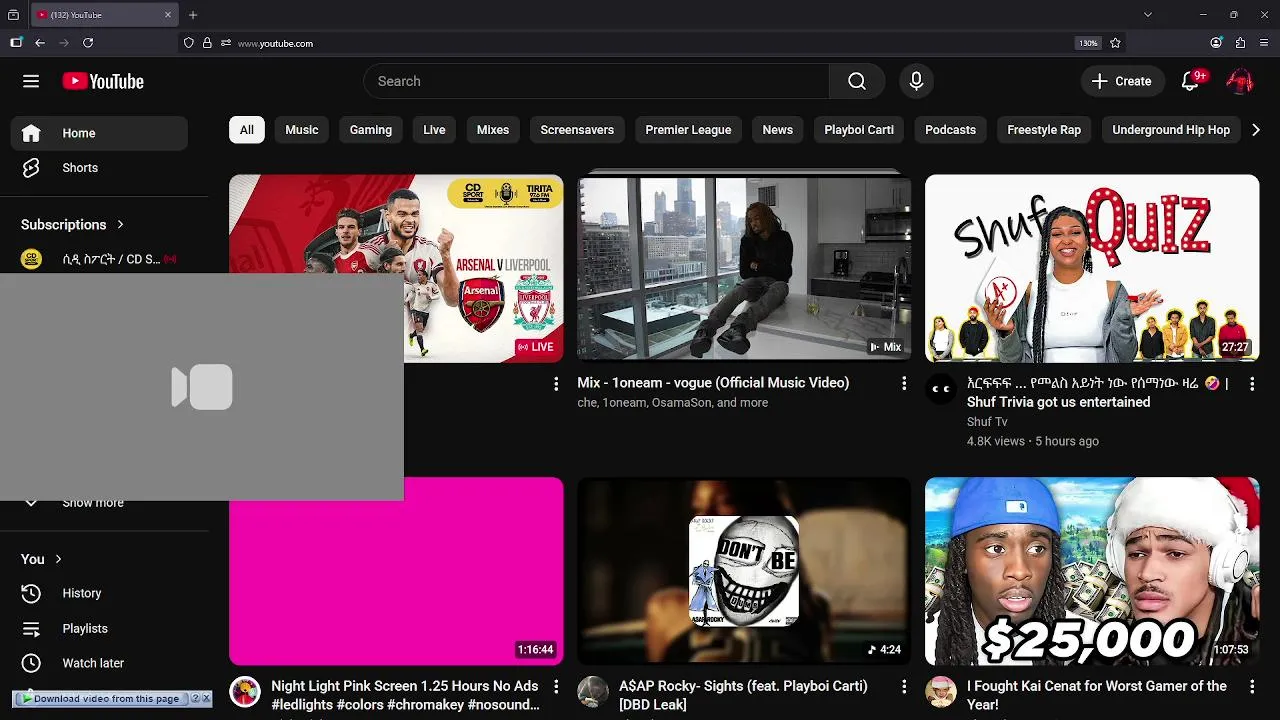Select the Music filter chip
Screen dimensions: 1280x720
pos(302,130)
